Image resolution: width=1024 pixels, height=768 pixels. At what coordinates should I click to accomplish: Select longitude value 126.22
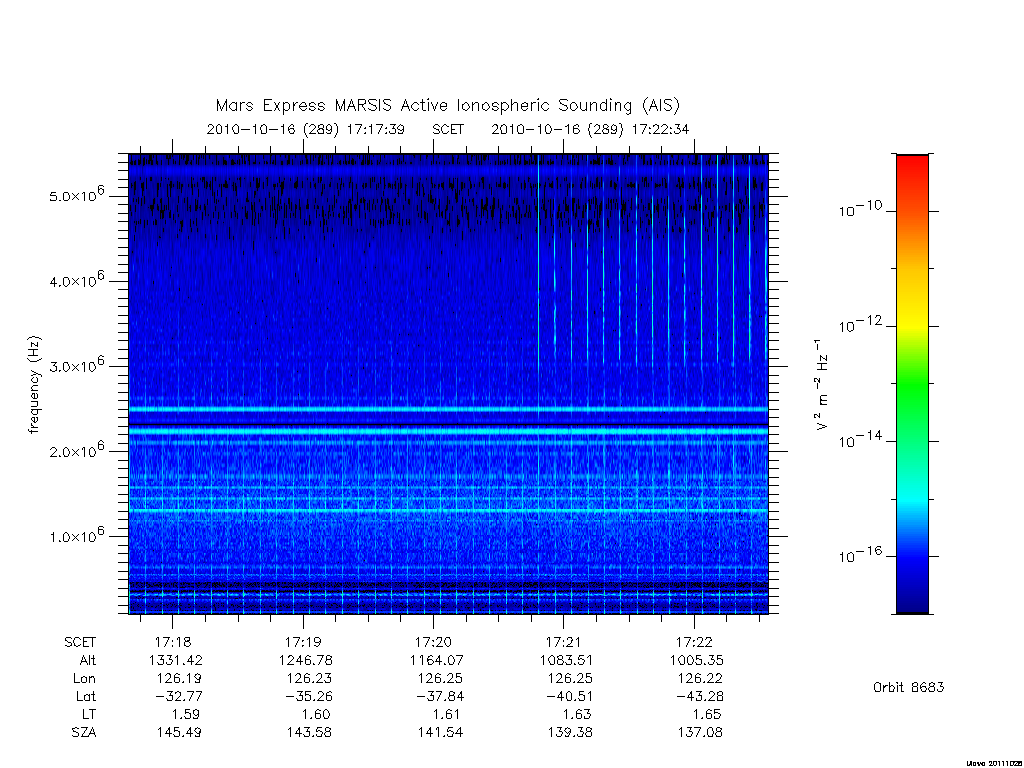pos(699,679)
